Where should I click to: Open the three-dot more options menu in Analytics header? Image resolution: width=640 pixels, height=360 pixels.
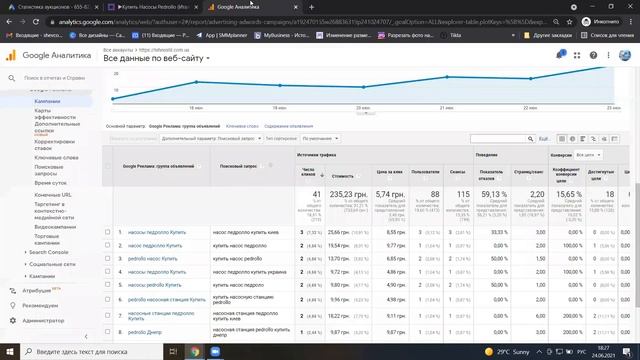pyautogui.click(x=609, y=56)
